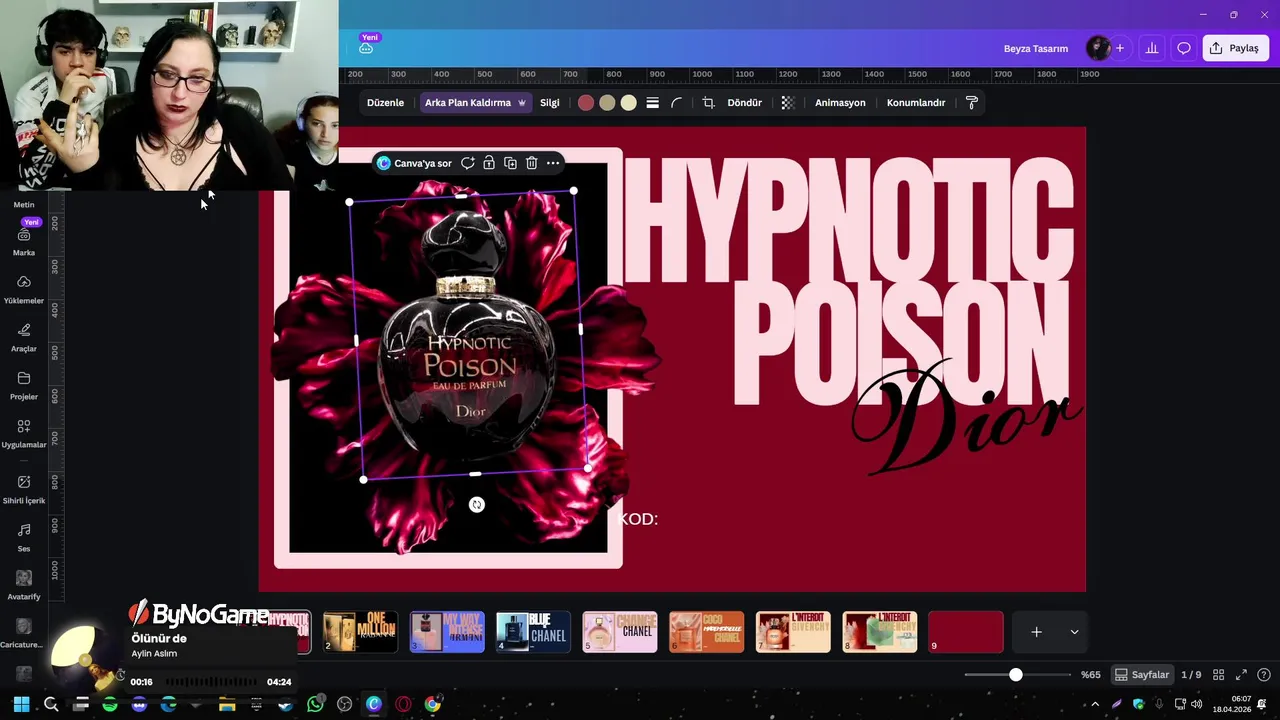
Task: Open the Animasyon panel
Action: click(x=840, y=103)
